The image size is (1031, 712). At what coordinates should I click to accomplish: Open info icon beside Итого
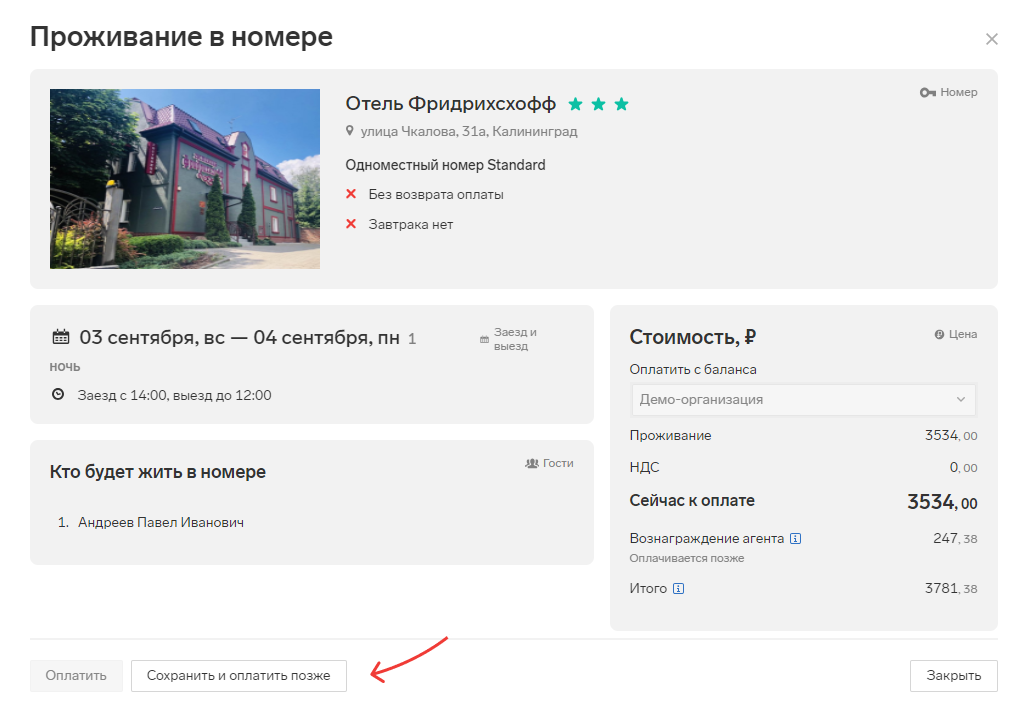click(679, 588)
